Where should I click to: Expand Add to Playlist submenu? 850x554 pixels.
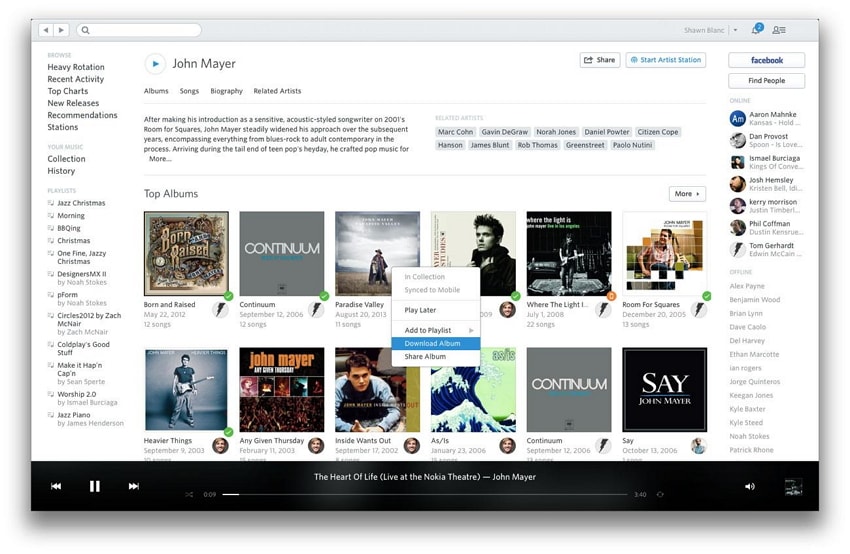point(435,330)
